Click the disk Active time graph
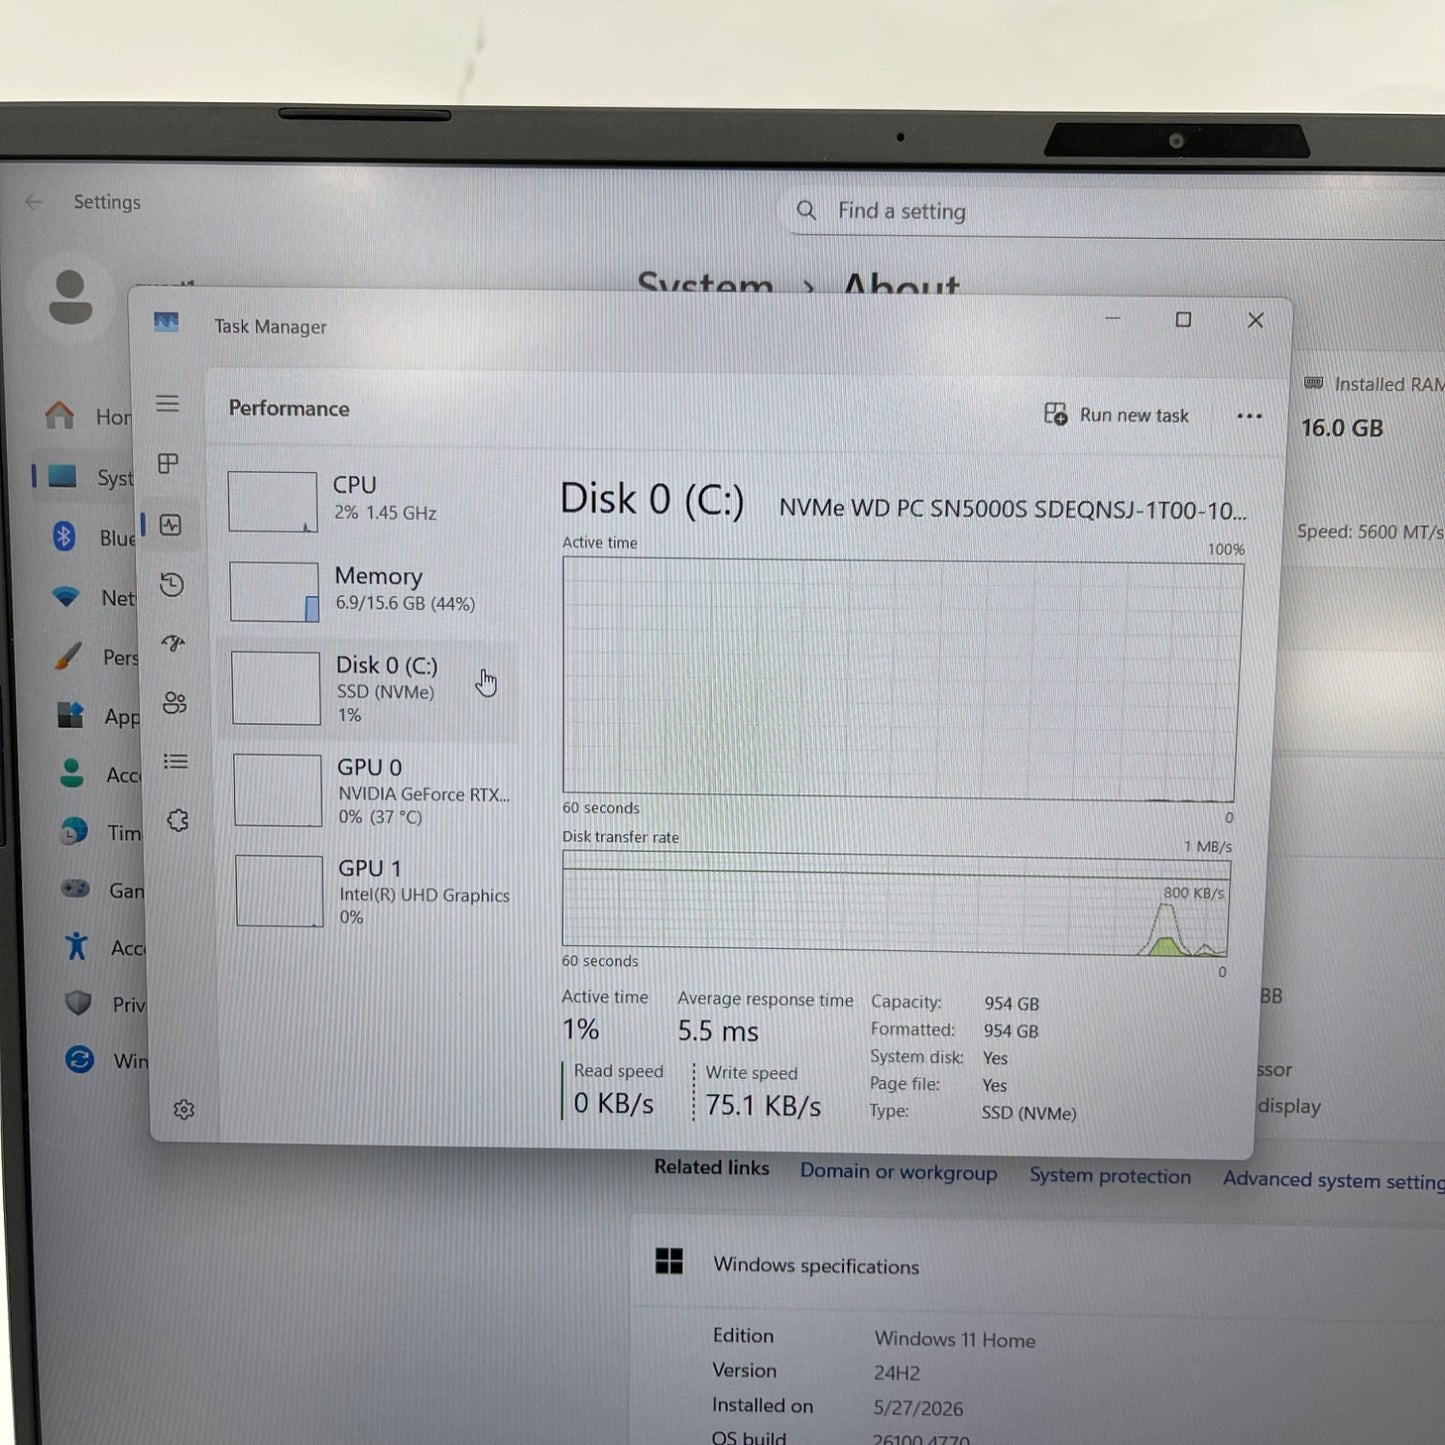Viewport: 1445px width, 1445px height. [x=901, y=679]
